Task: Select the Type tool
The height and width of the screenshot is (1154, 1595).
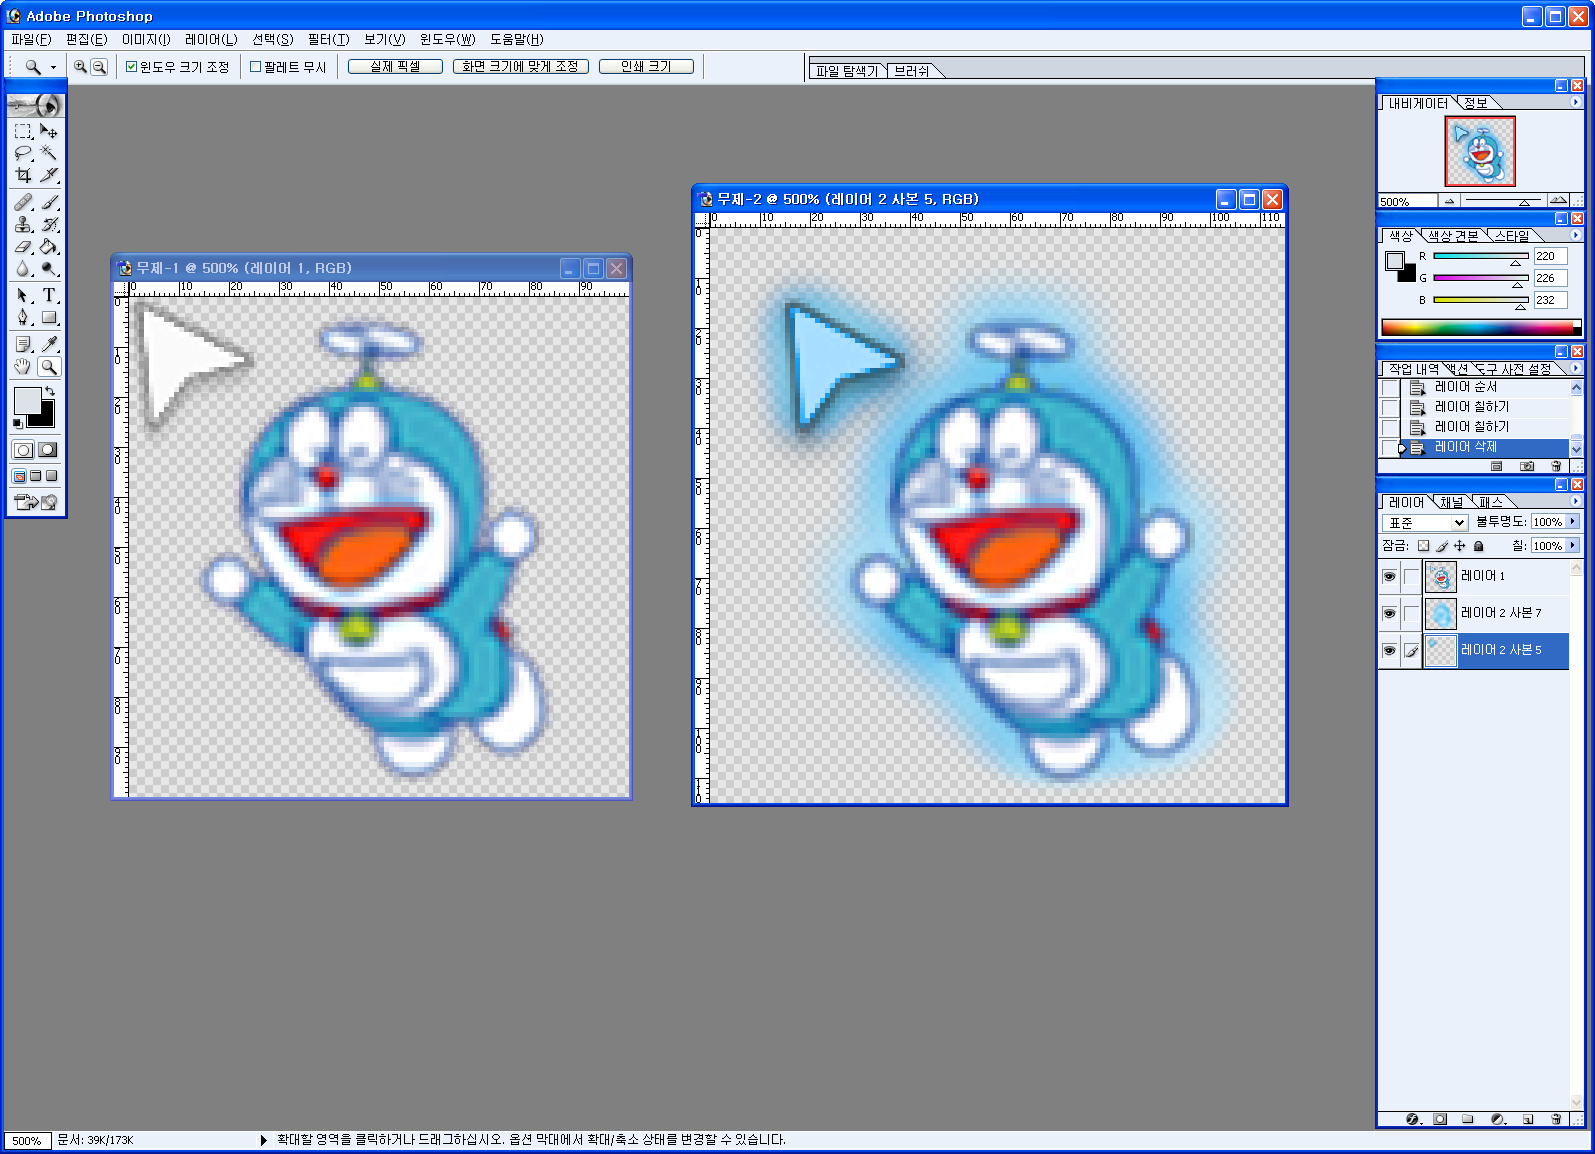Action: click(49, 295)
